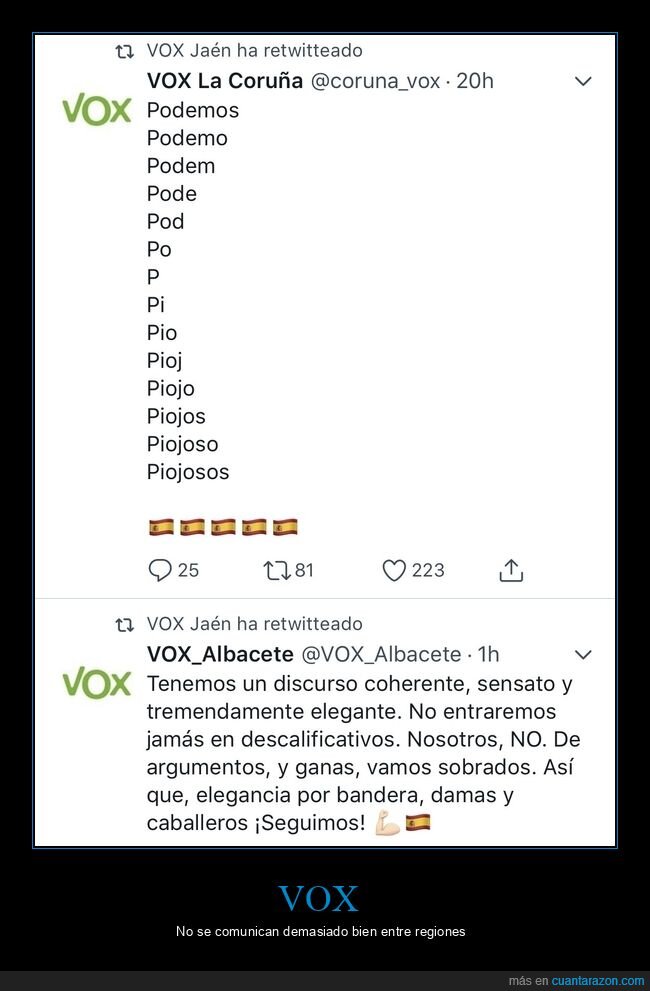Viewport: 650px width, 991px height.
Task: Expand the options chevron on the VOX_Albacete tweet
Action: tap(583, 655)
